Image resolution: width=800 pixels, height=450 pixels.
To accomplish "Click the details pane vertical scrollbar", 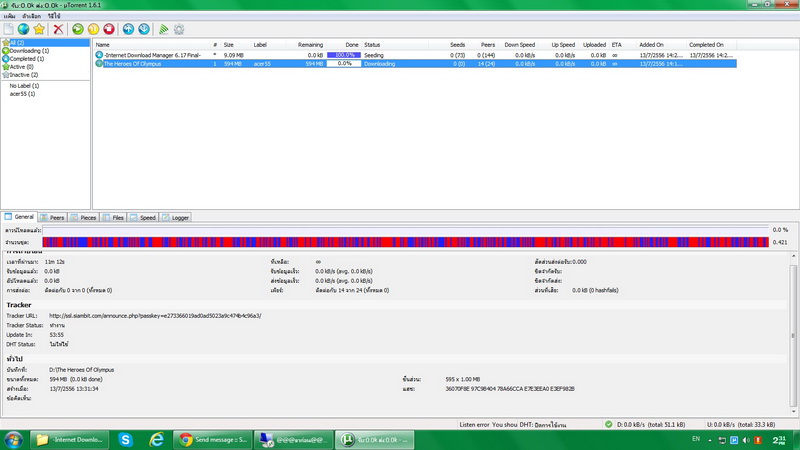I will click(793, 335).
